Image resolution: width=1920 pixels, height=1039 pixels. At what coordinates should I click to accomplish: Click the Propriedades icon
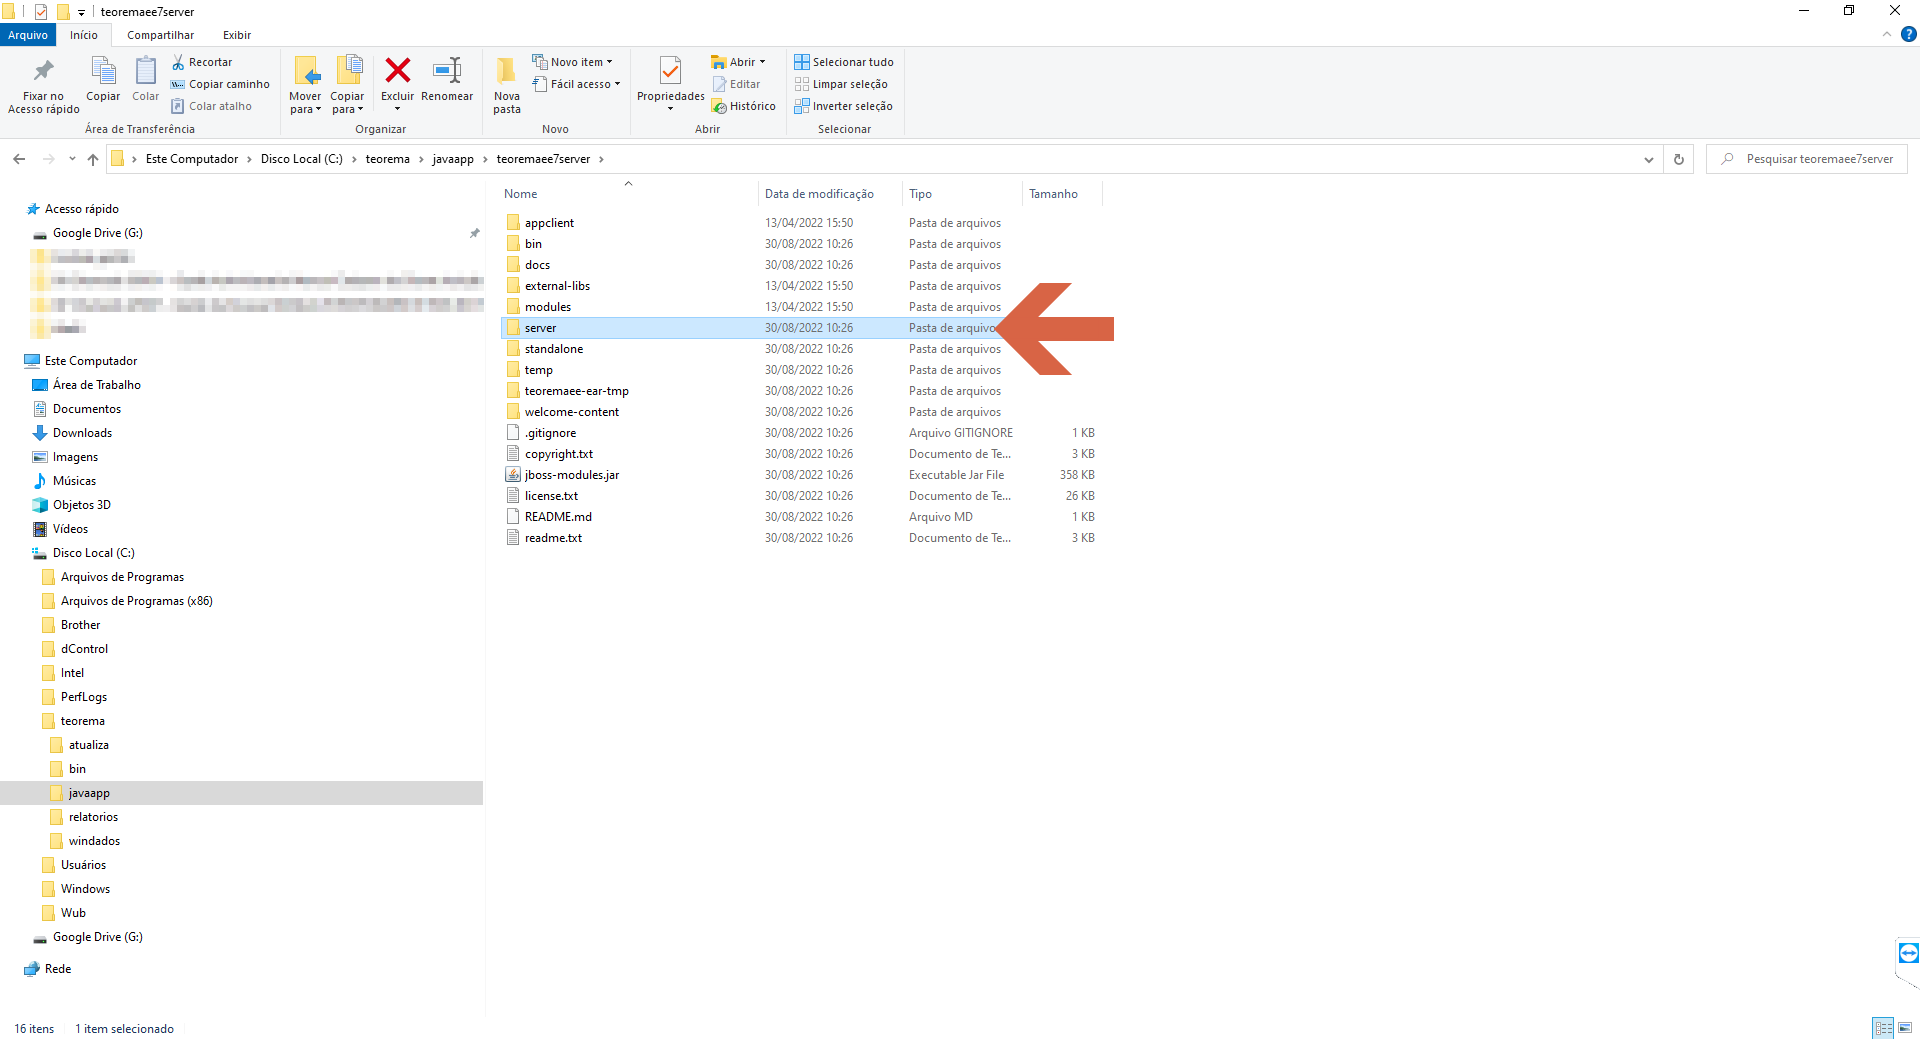click(670, 71)
